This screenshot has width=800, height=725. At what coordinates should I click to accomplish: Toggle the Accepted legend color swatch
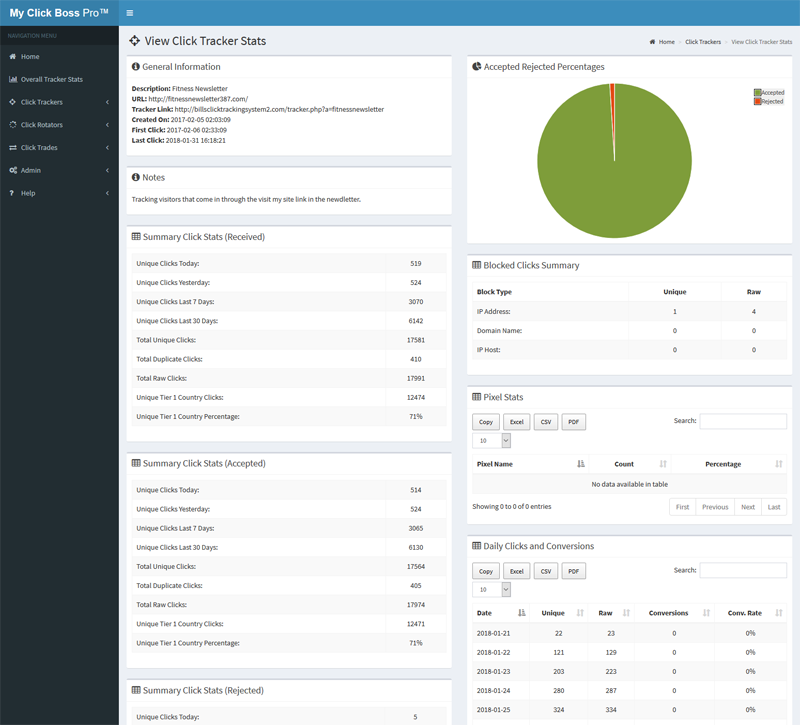point(757,93)
